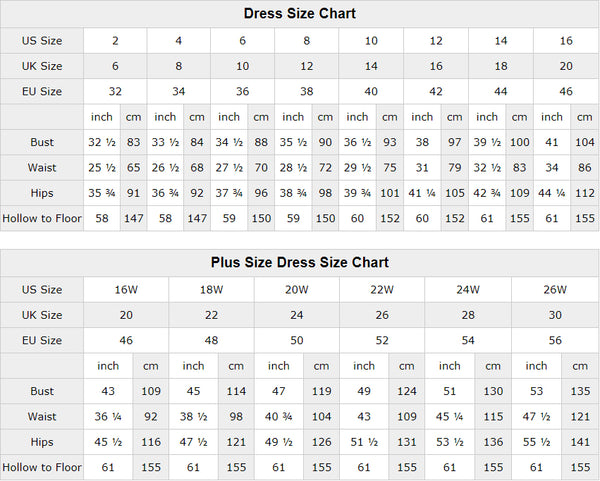Screen dimensions: 600x481
Task: Click the Bust row label in Plus Size chart
Action: click(42, 391)
